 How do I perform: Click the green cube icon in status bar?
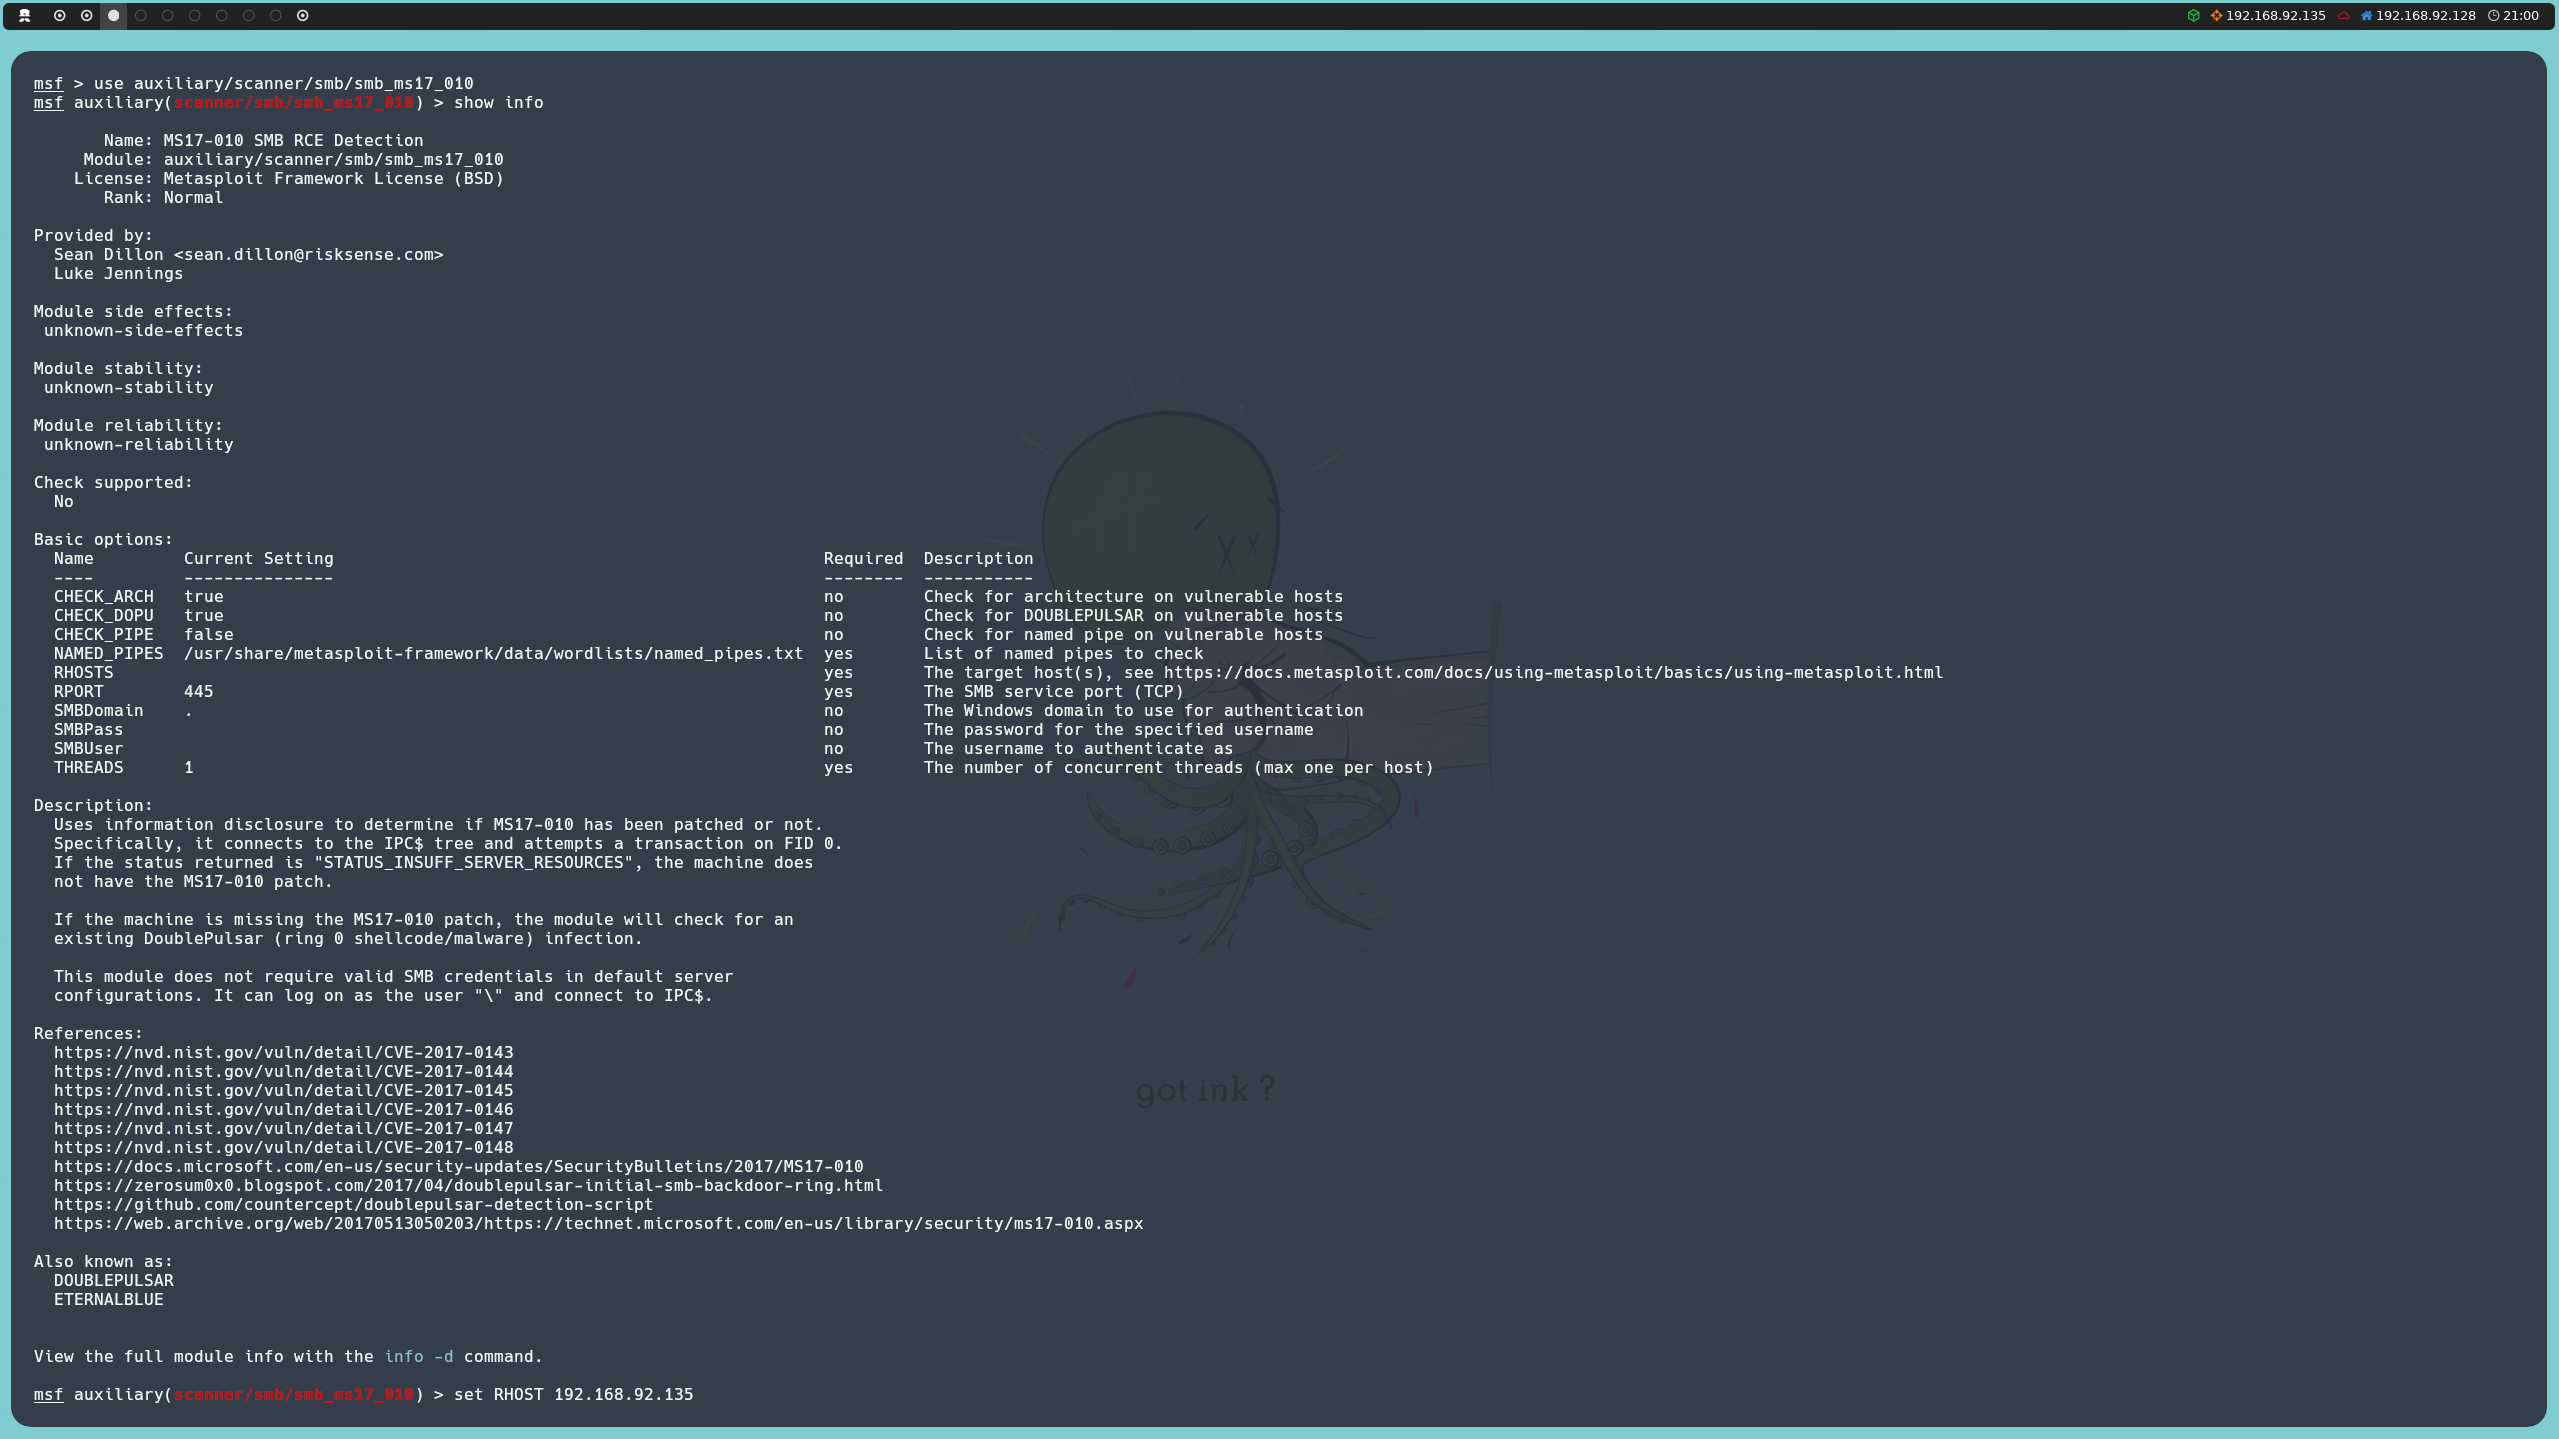pos(2193,15)
